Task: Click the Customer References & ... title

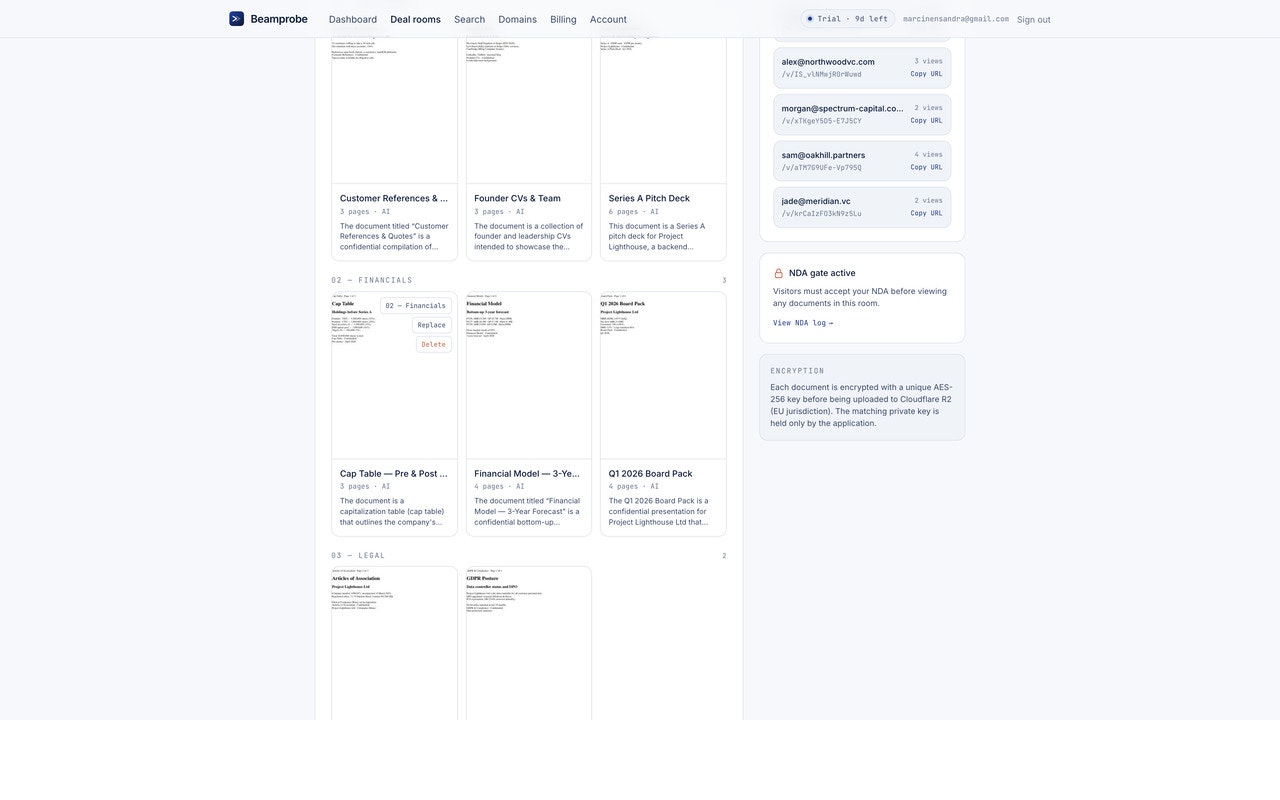Action: point(394,198)
